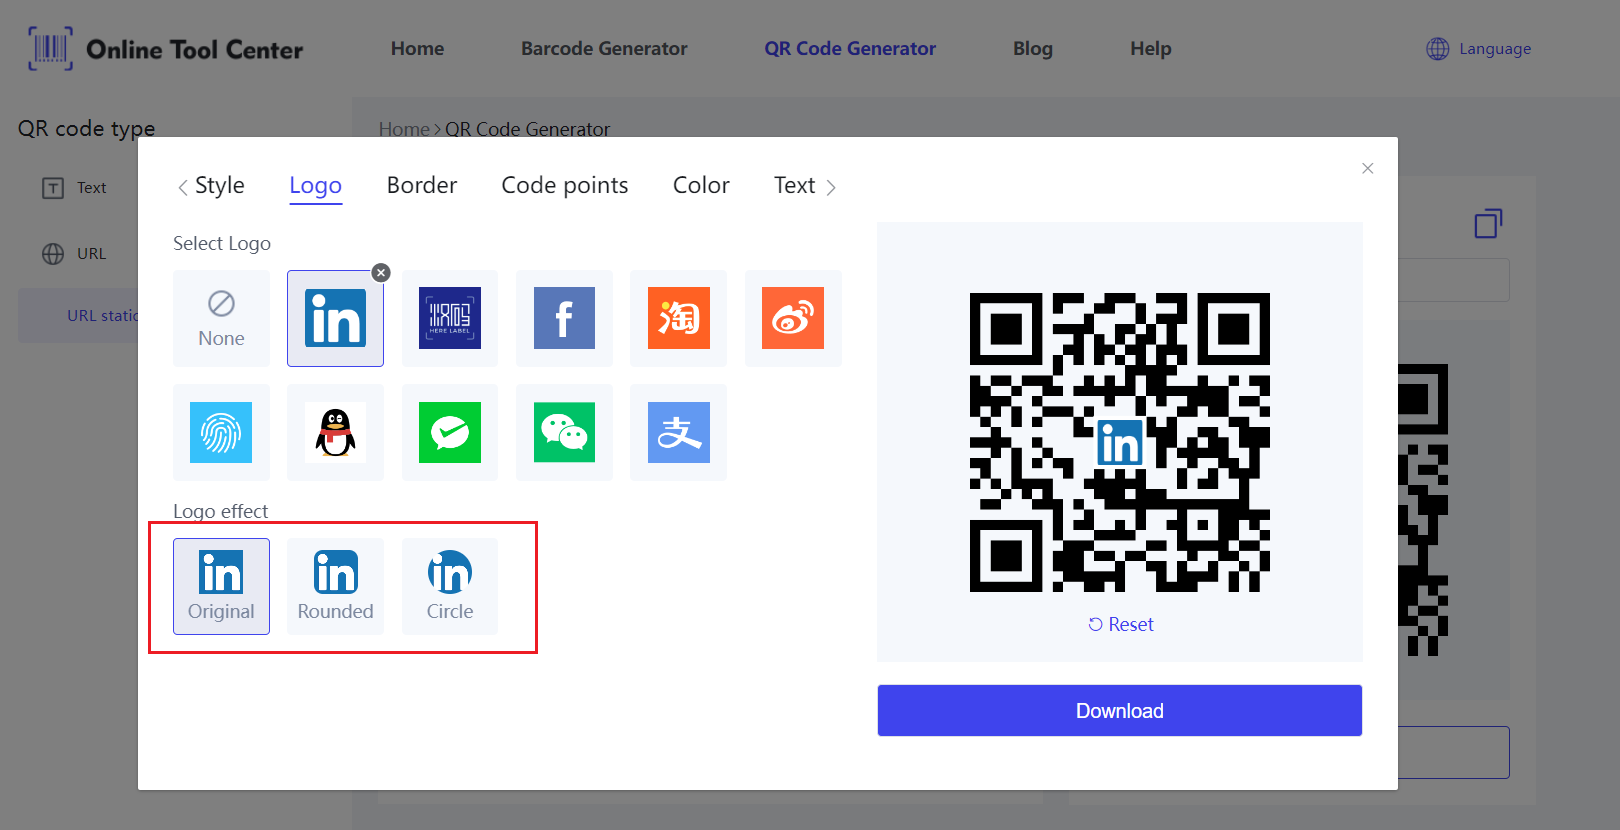Select the URL static option in the sidebar
Viewport: 1620px width, 830px height.
coord(78,315)
